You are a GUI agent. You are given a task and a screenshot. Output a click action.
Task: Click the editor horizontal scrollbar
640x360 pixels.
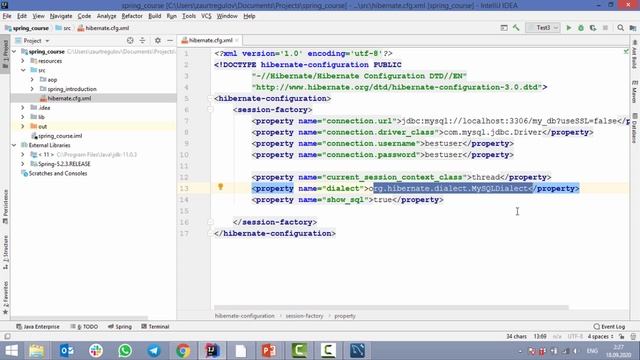click(391, 307)
